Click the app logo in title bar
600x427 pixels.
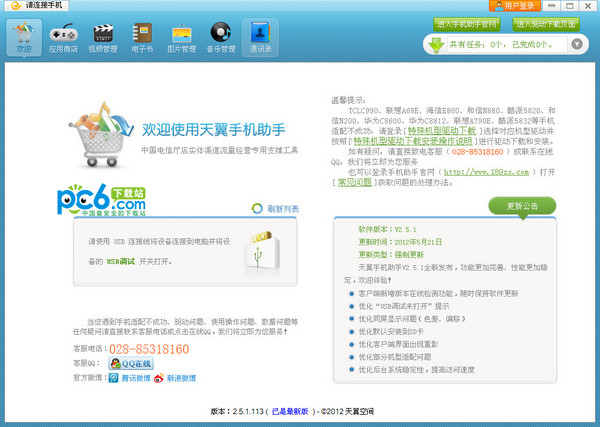click(16, 5)
